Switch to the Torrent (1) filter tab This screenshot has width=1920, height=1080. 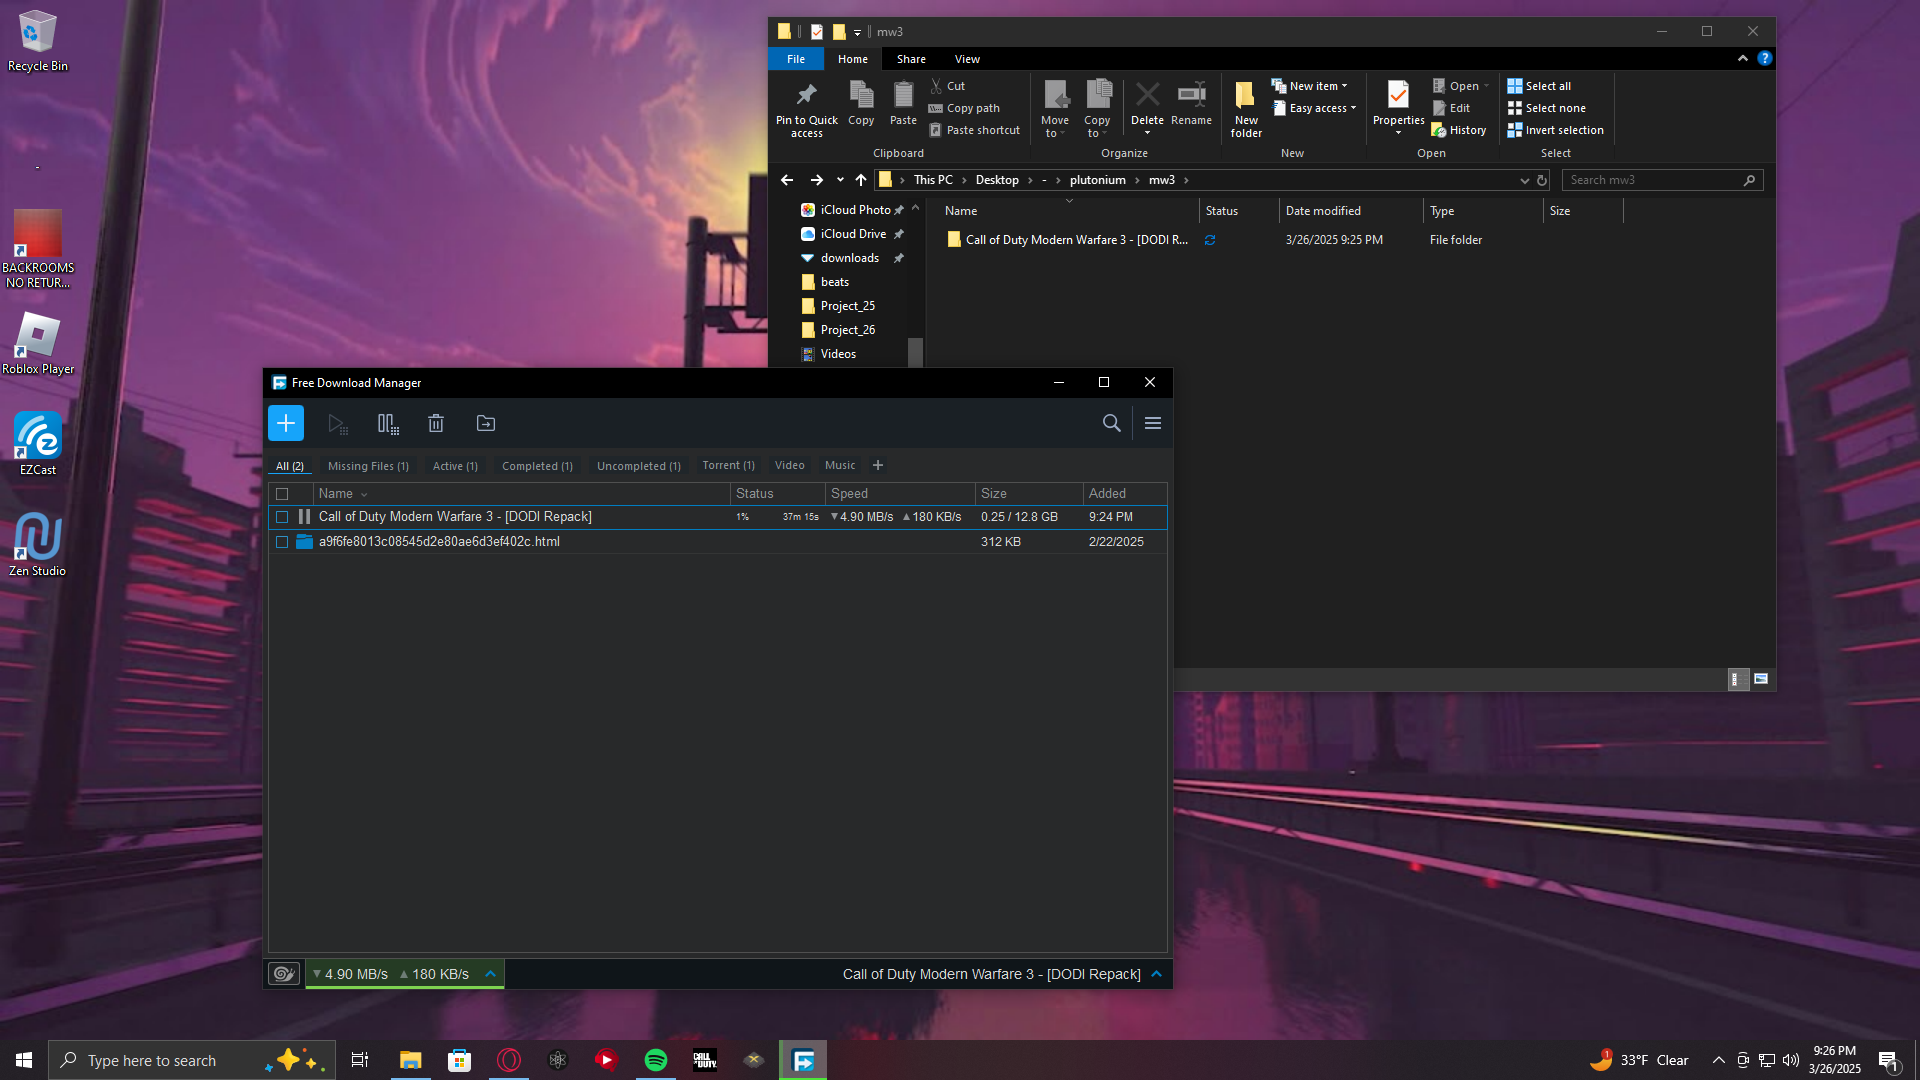728,466
